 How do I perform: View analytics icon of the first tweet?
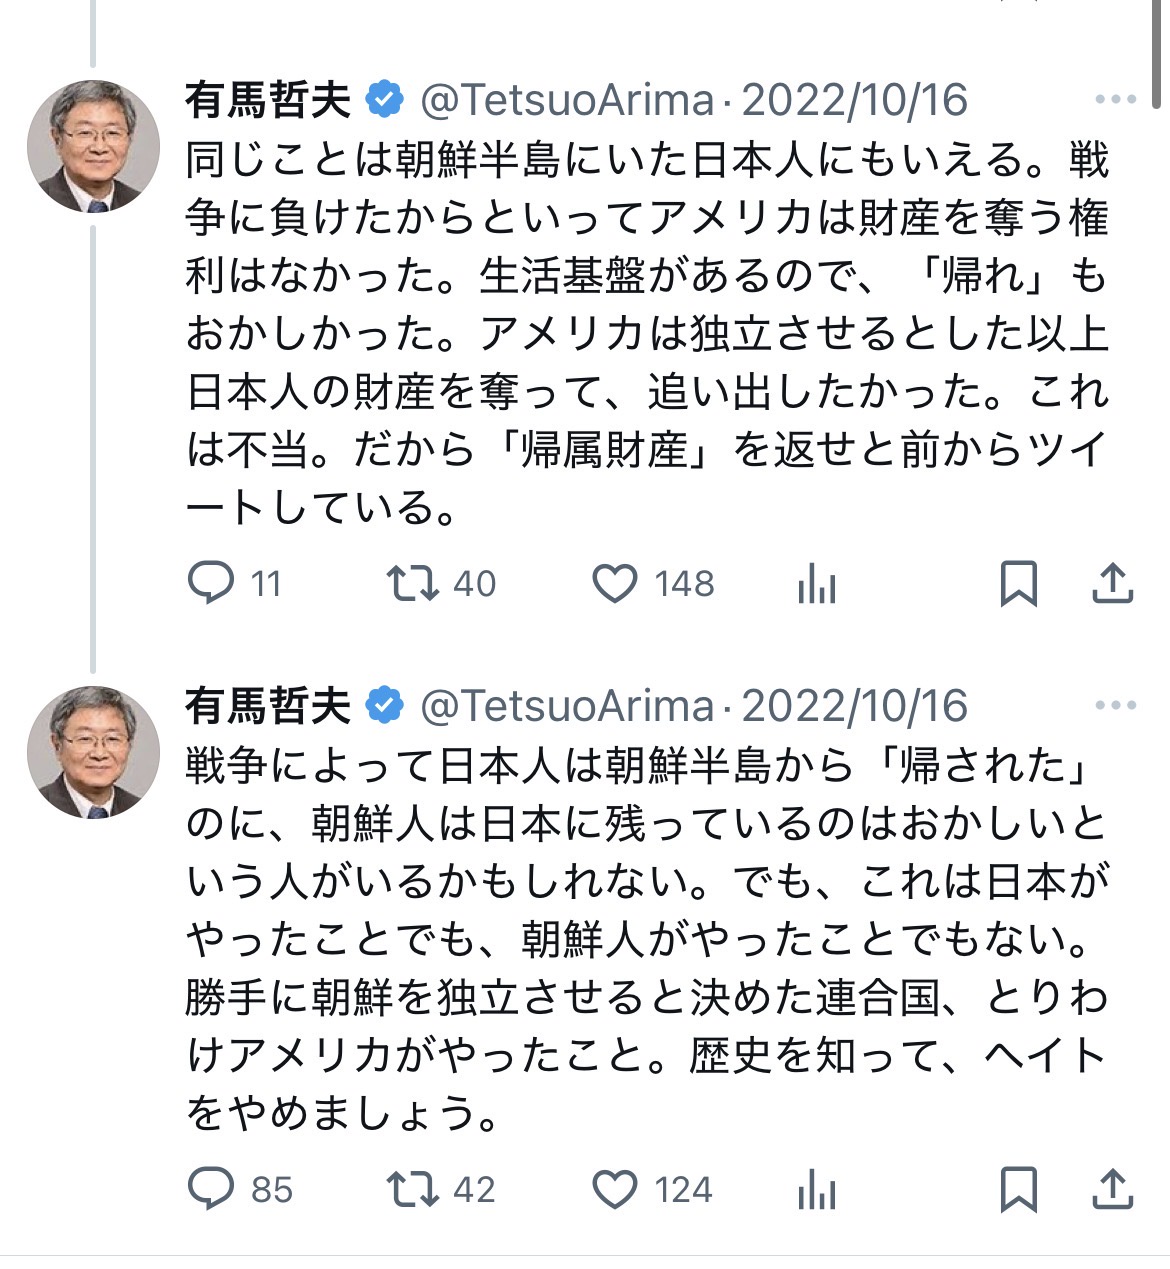click(x=817, y=584)
